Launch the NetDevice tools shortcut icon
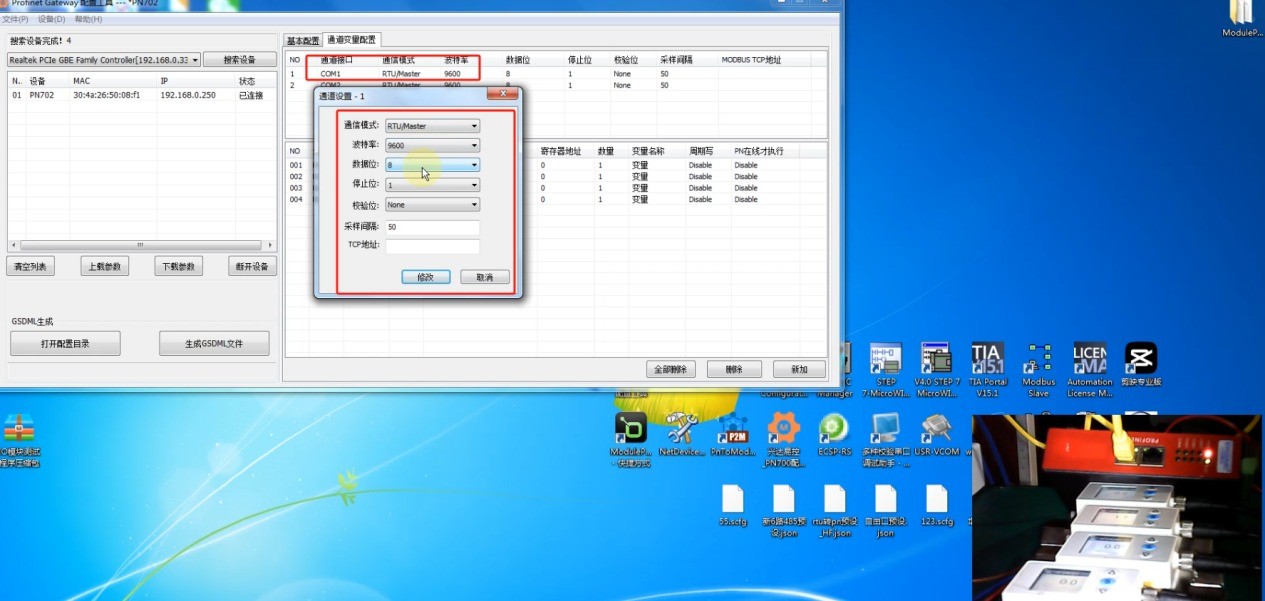The width and height of the screenshot is (1265, 601). click(682, 431)
